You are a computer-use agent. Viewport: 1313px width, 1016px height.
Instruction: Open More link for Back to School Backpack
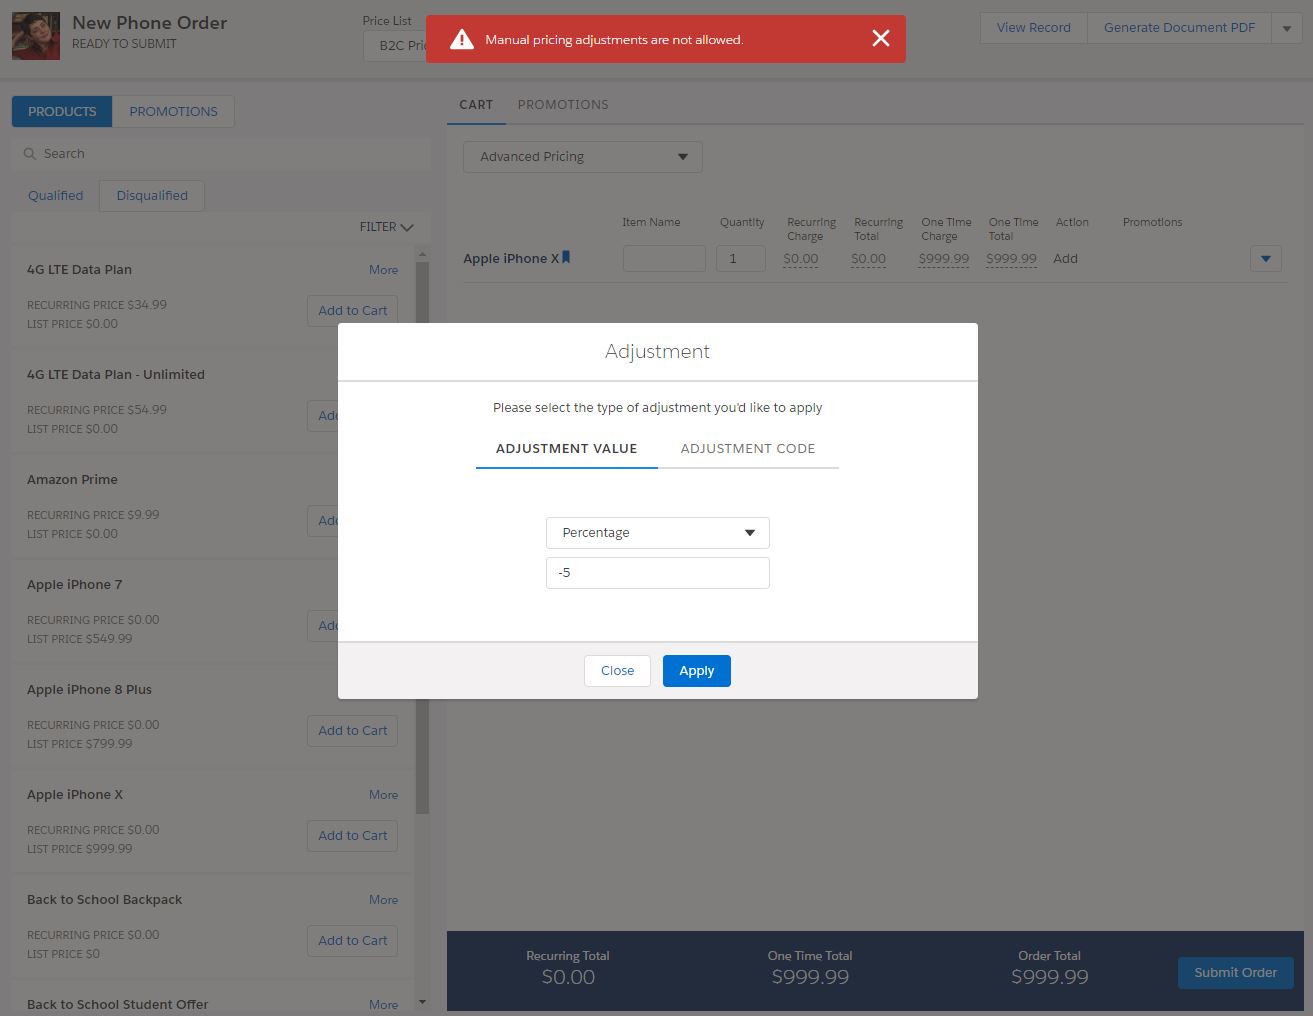(x=383, y=900)
